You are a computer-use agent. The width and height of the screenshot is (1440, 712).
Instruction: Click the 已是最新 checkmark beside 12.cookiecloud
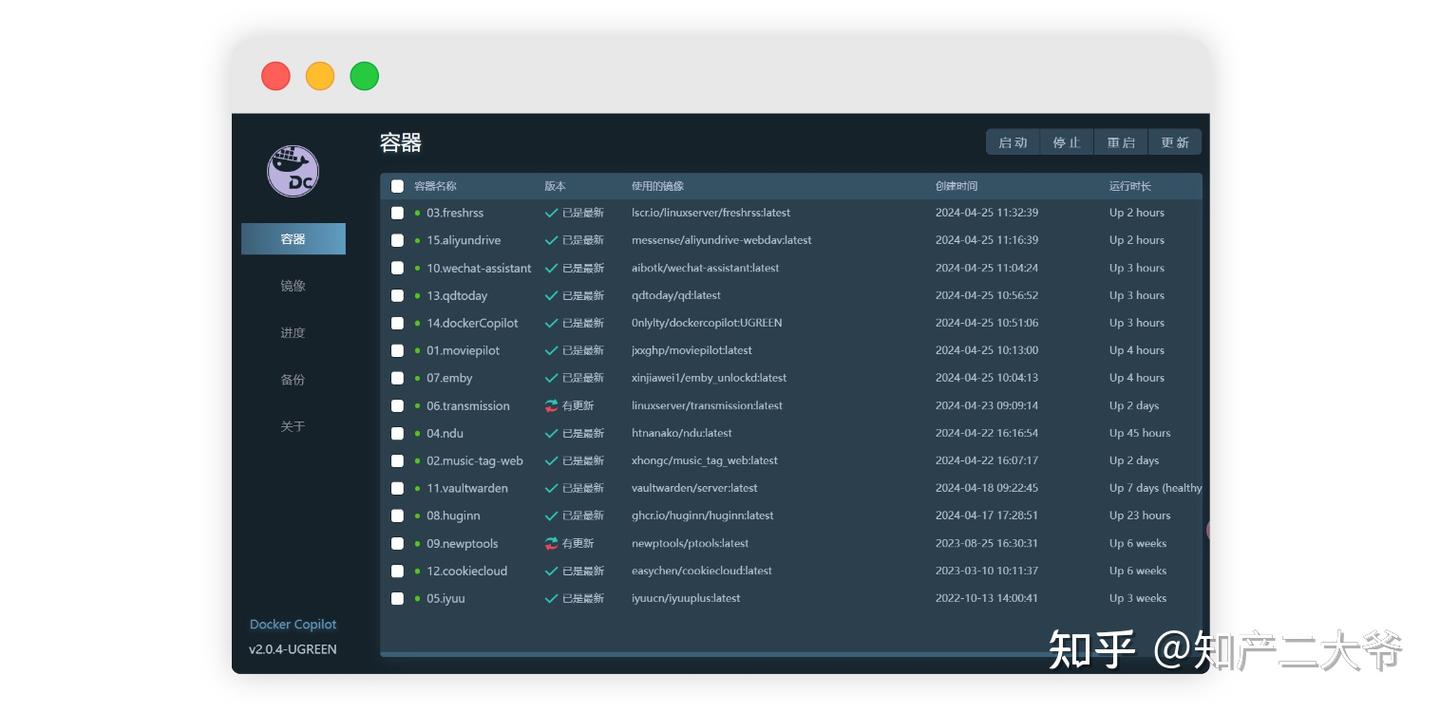[x=550, y=570]
